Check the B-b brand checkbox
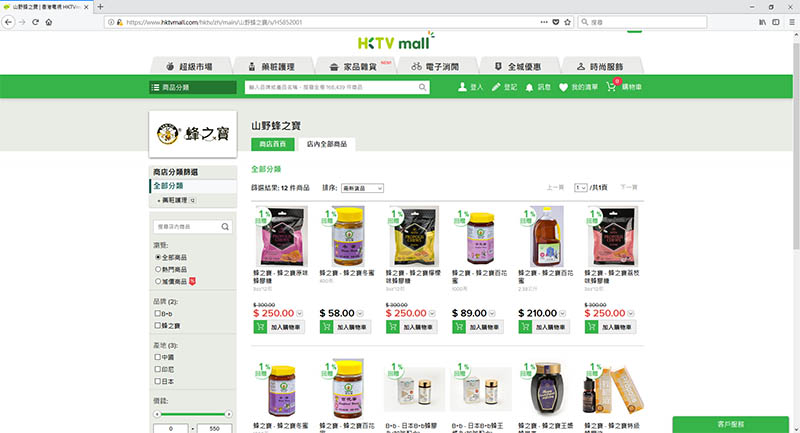Screen dimensions: 800x433 pyautogui.click(x=156, y=313)
